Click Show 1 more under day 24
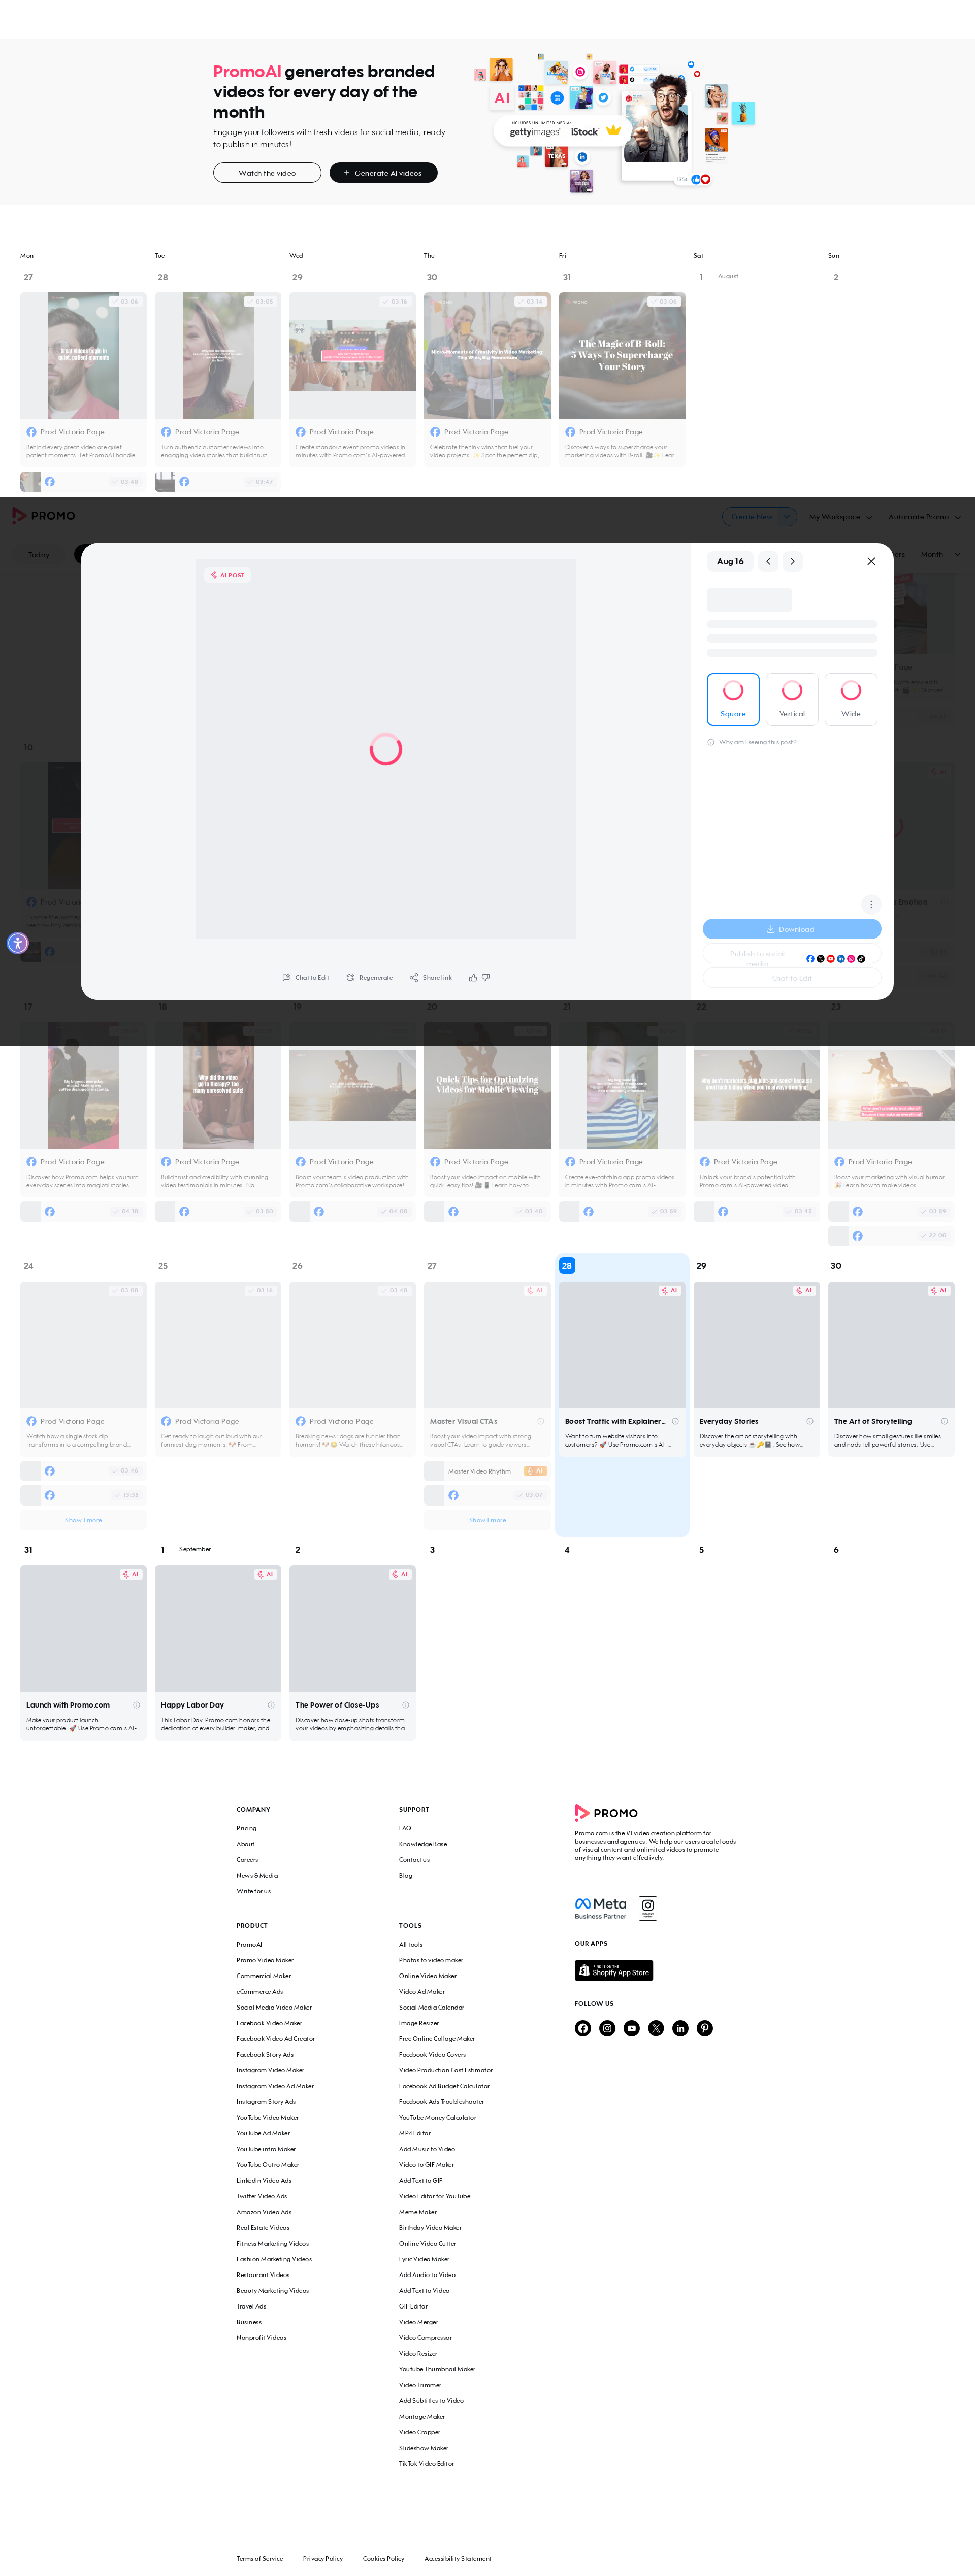This screenshot has width=975, height=2576. [x=83, y=1520]
